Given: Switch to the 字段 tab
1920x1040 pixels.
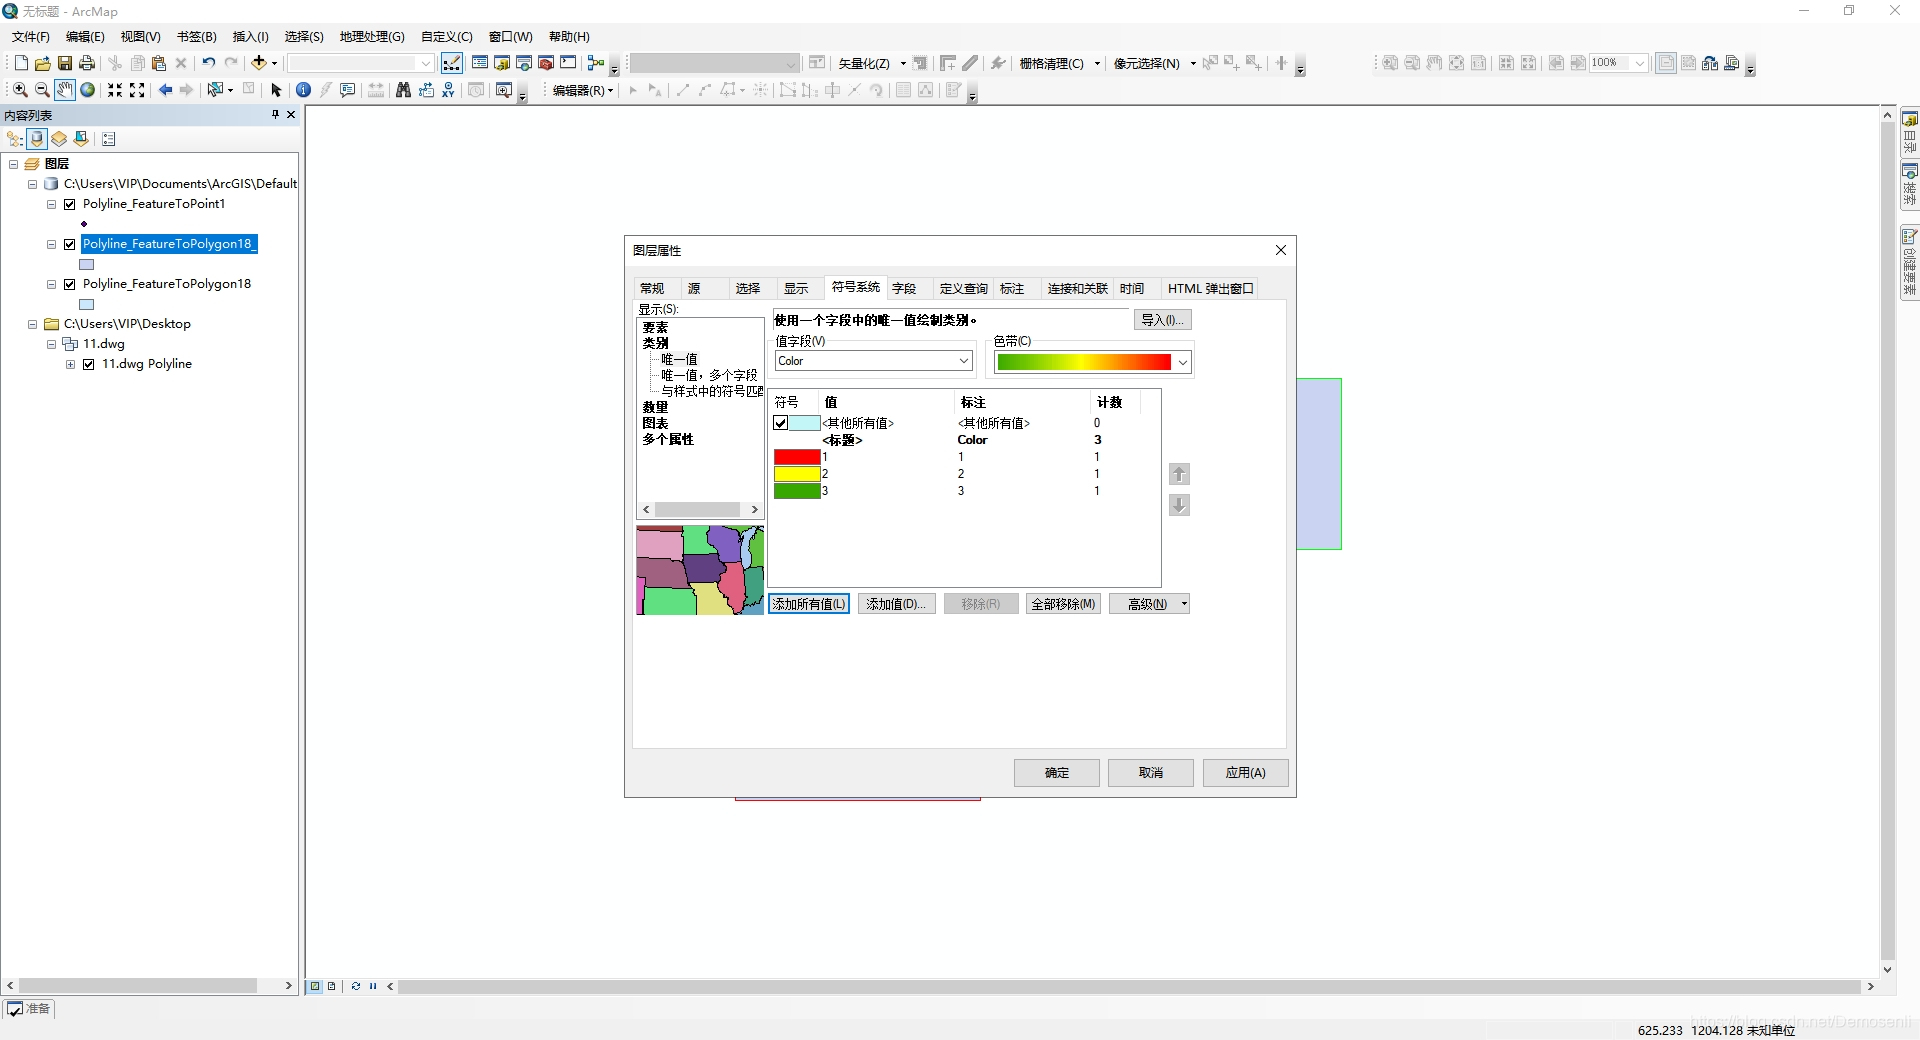Looking at the screenshot, I should (904, 288).
